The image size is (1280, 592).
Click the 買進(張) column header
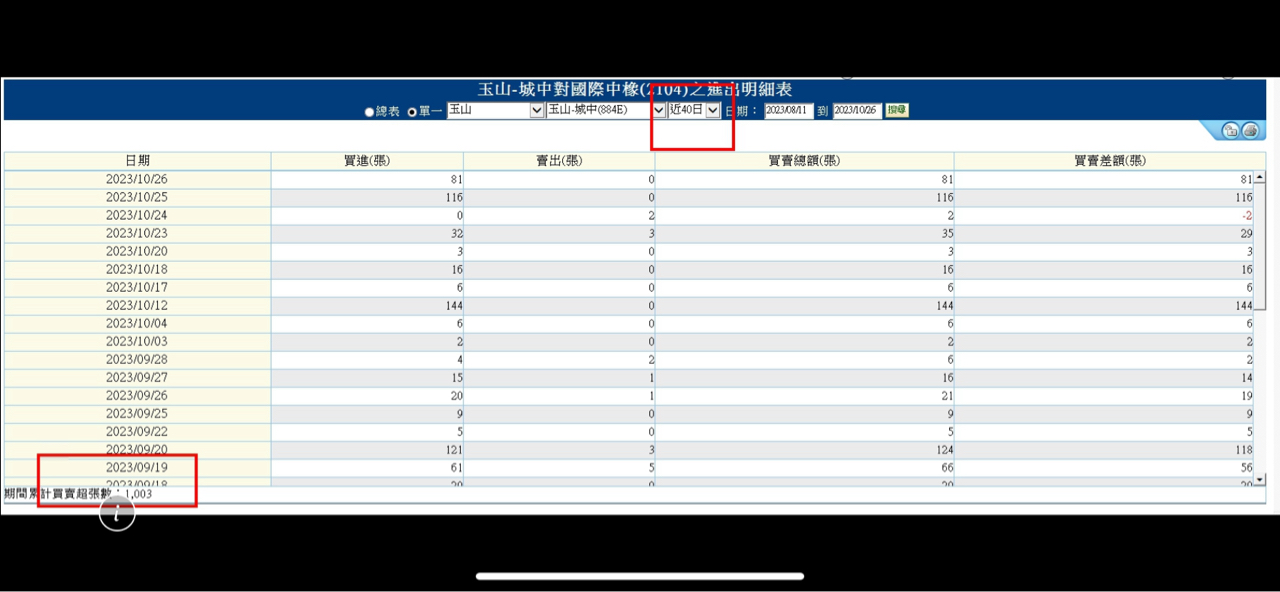point(367,161)
